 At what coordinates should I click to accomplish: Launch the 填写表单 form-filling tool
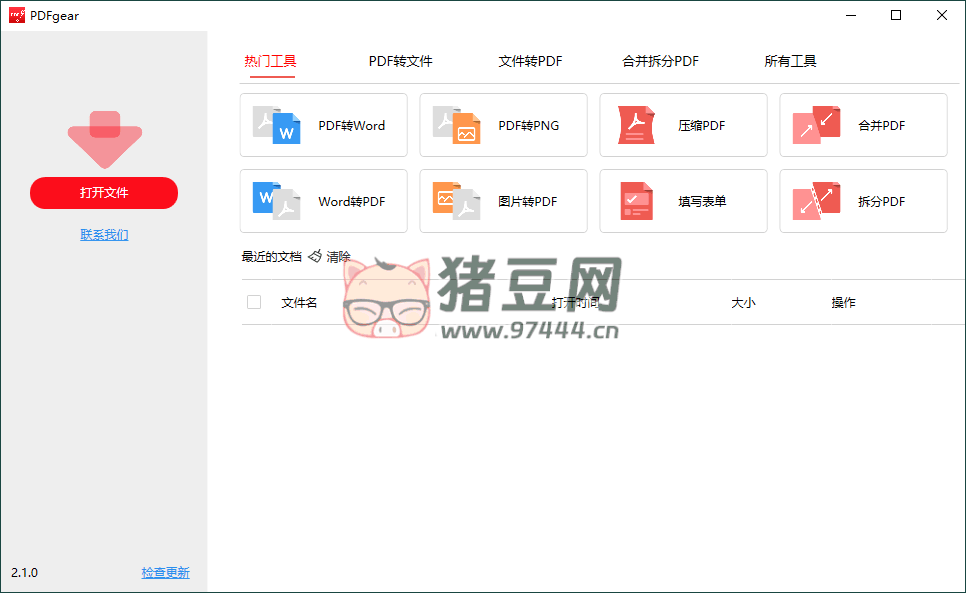click(683, 201)
